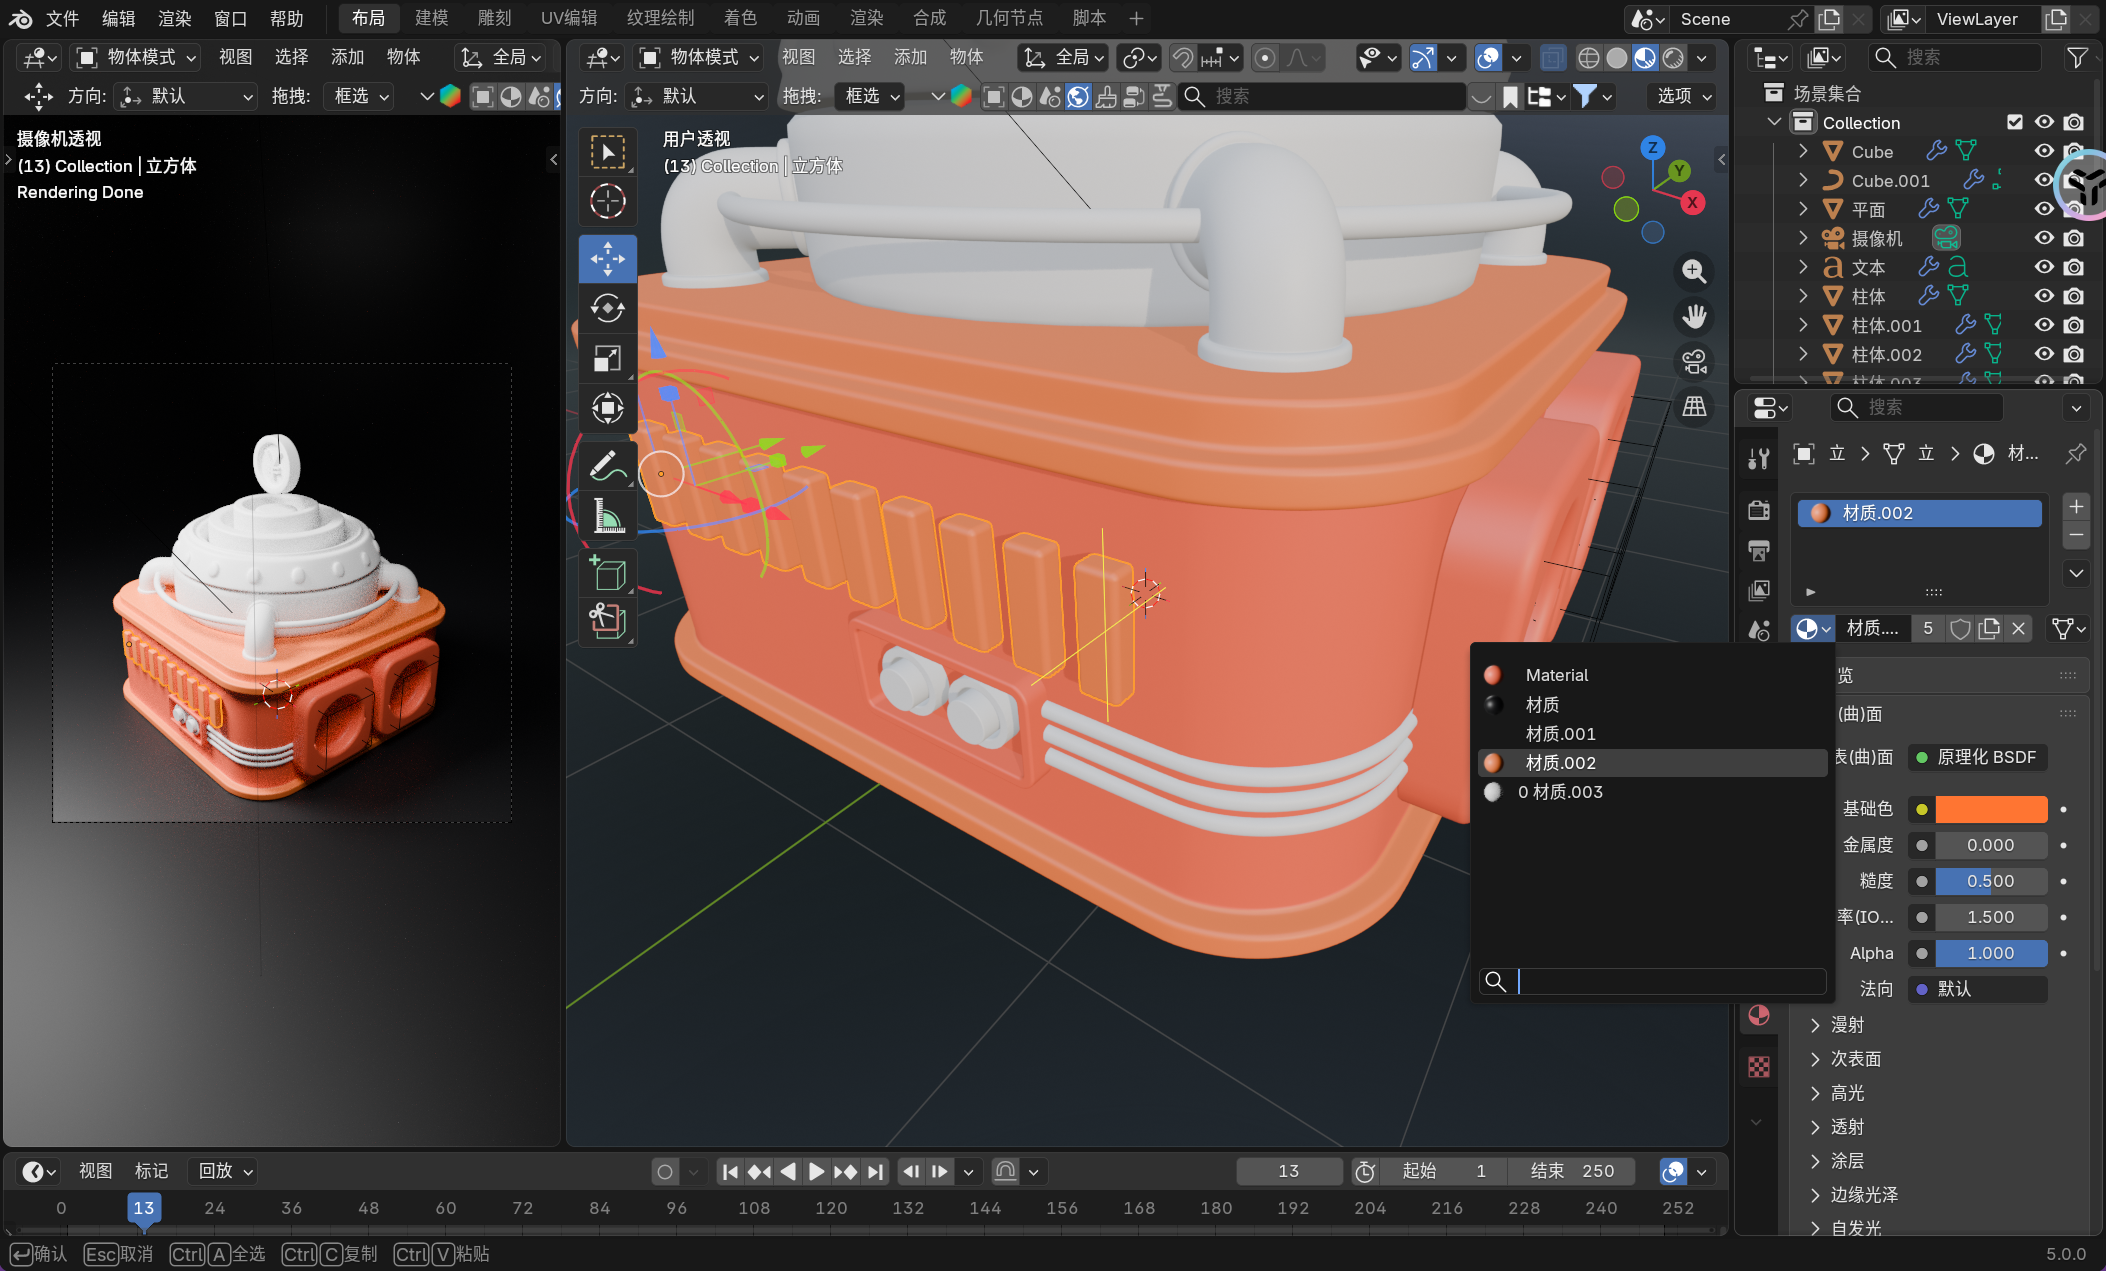2106x1271 pixels.
Task: Click the zoom magnifier viewport icon
Action: (x=1694, y=271)
